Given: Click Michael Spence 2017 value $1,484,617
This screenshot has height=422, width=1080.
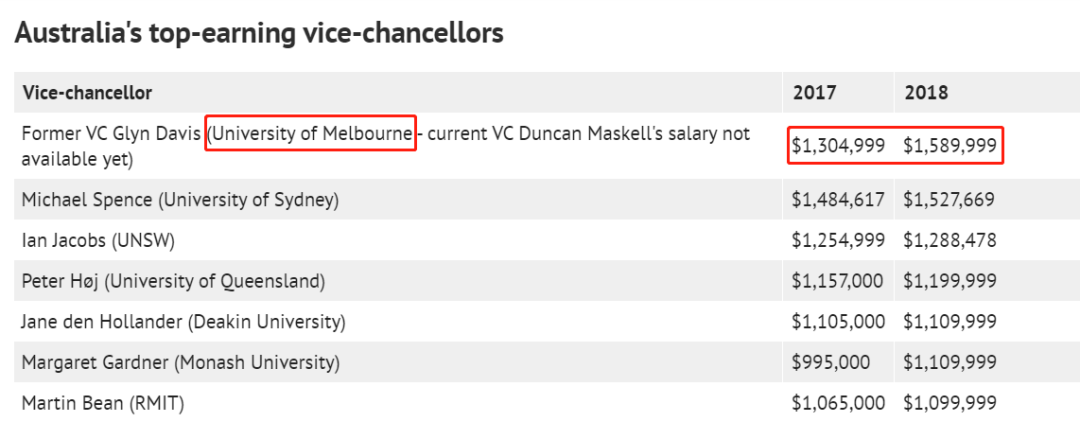Looking at the screenshot, I should coord(838,200).
